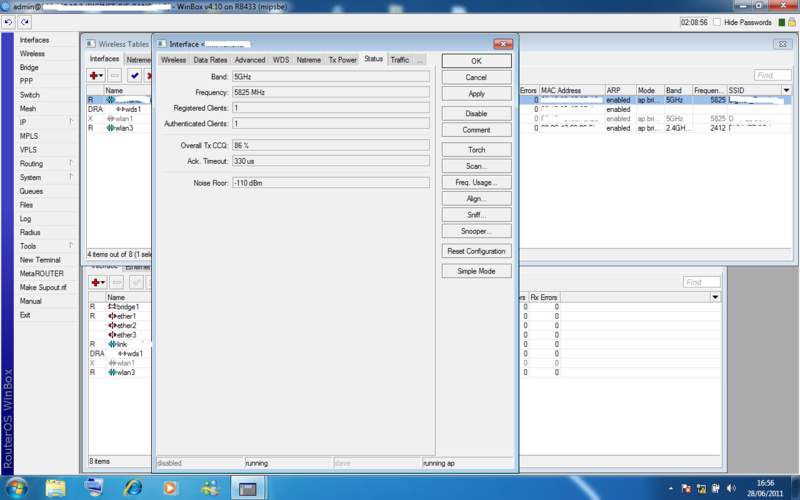The height and width of the screenshot is (500, 800).
Task: Switch to the Traffic tab
Action: pos(399,60)
